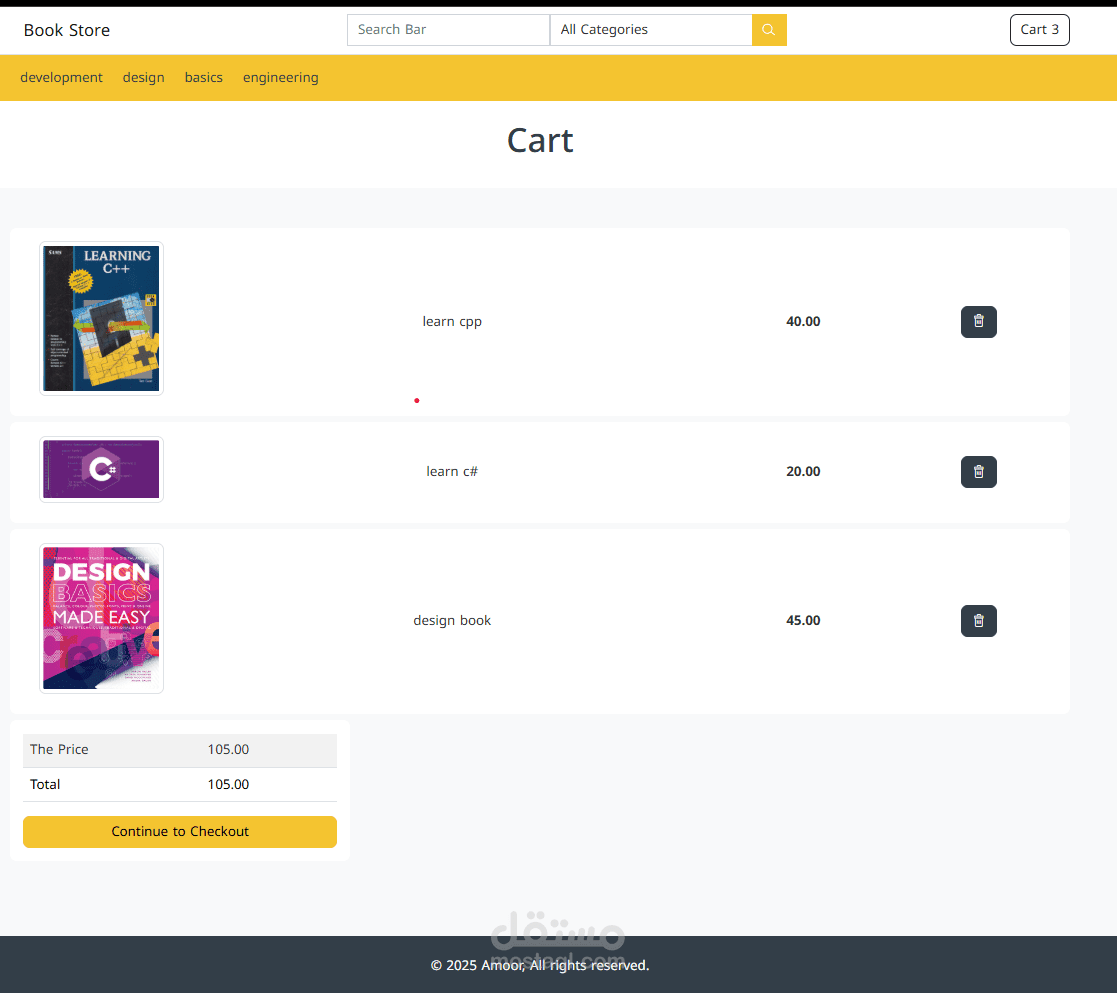Screen dimensions: 1117x993
Task: Click the 45.00 price value
Action: tap(803, 620)
